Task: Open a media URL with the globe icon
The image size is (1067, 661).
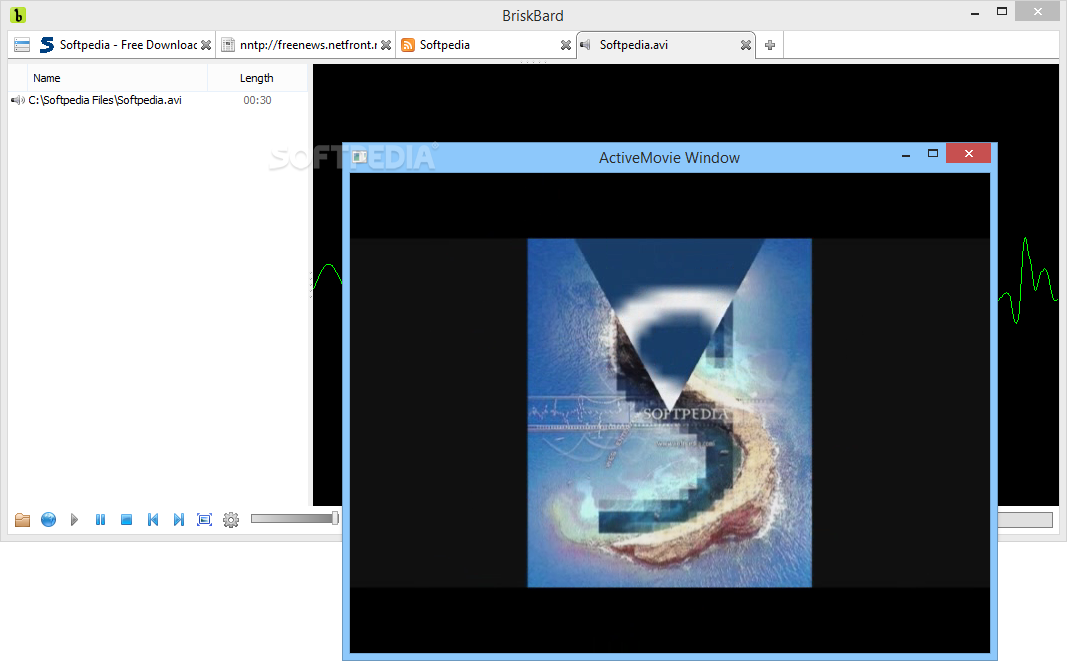Action: [x=48, y=520]
